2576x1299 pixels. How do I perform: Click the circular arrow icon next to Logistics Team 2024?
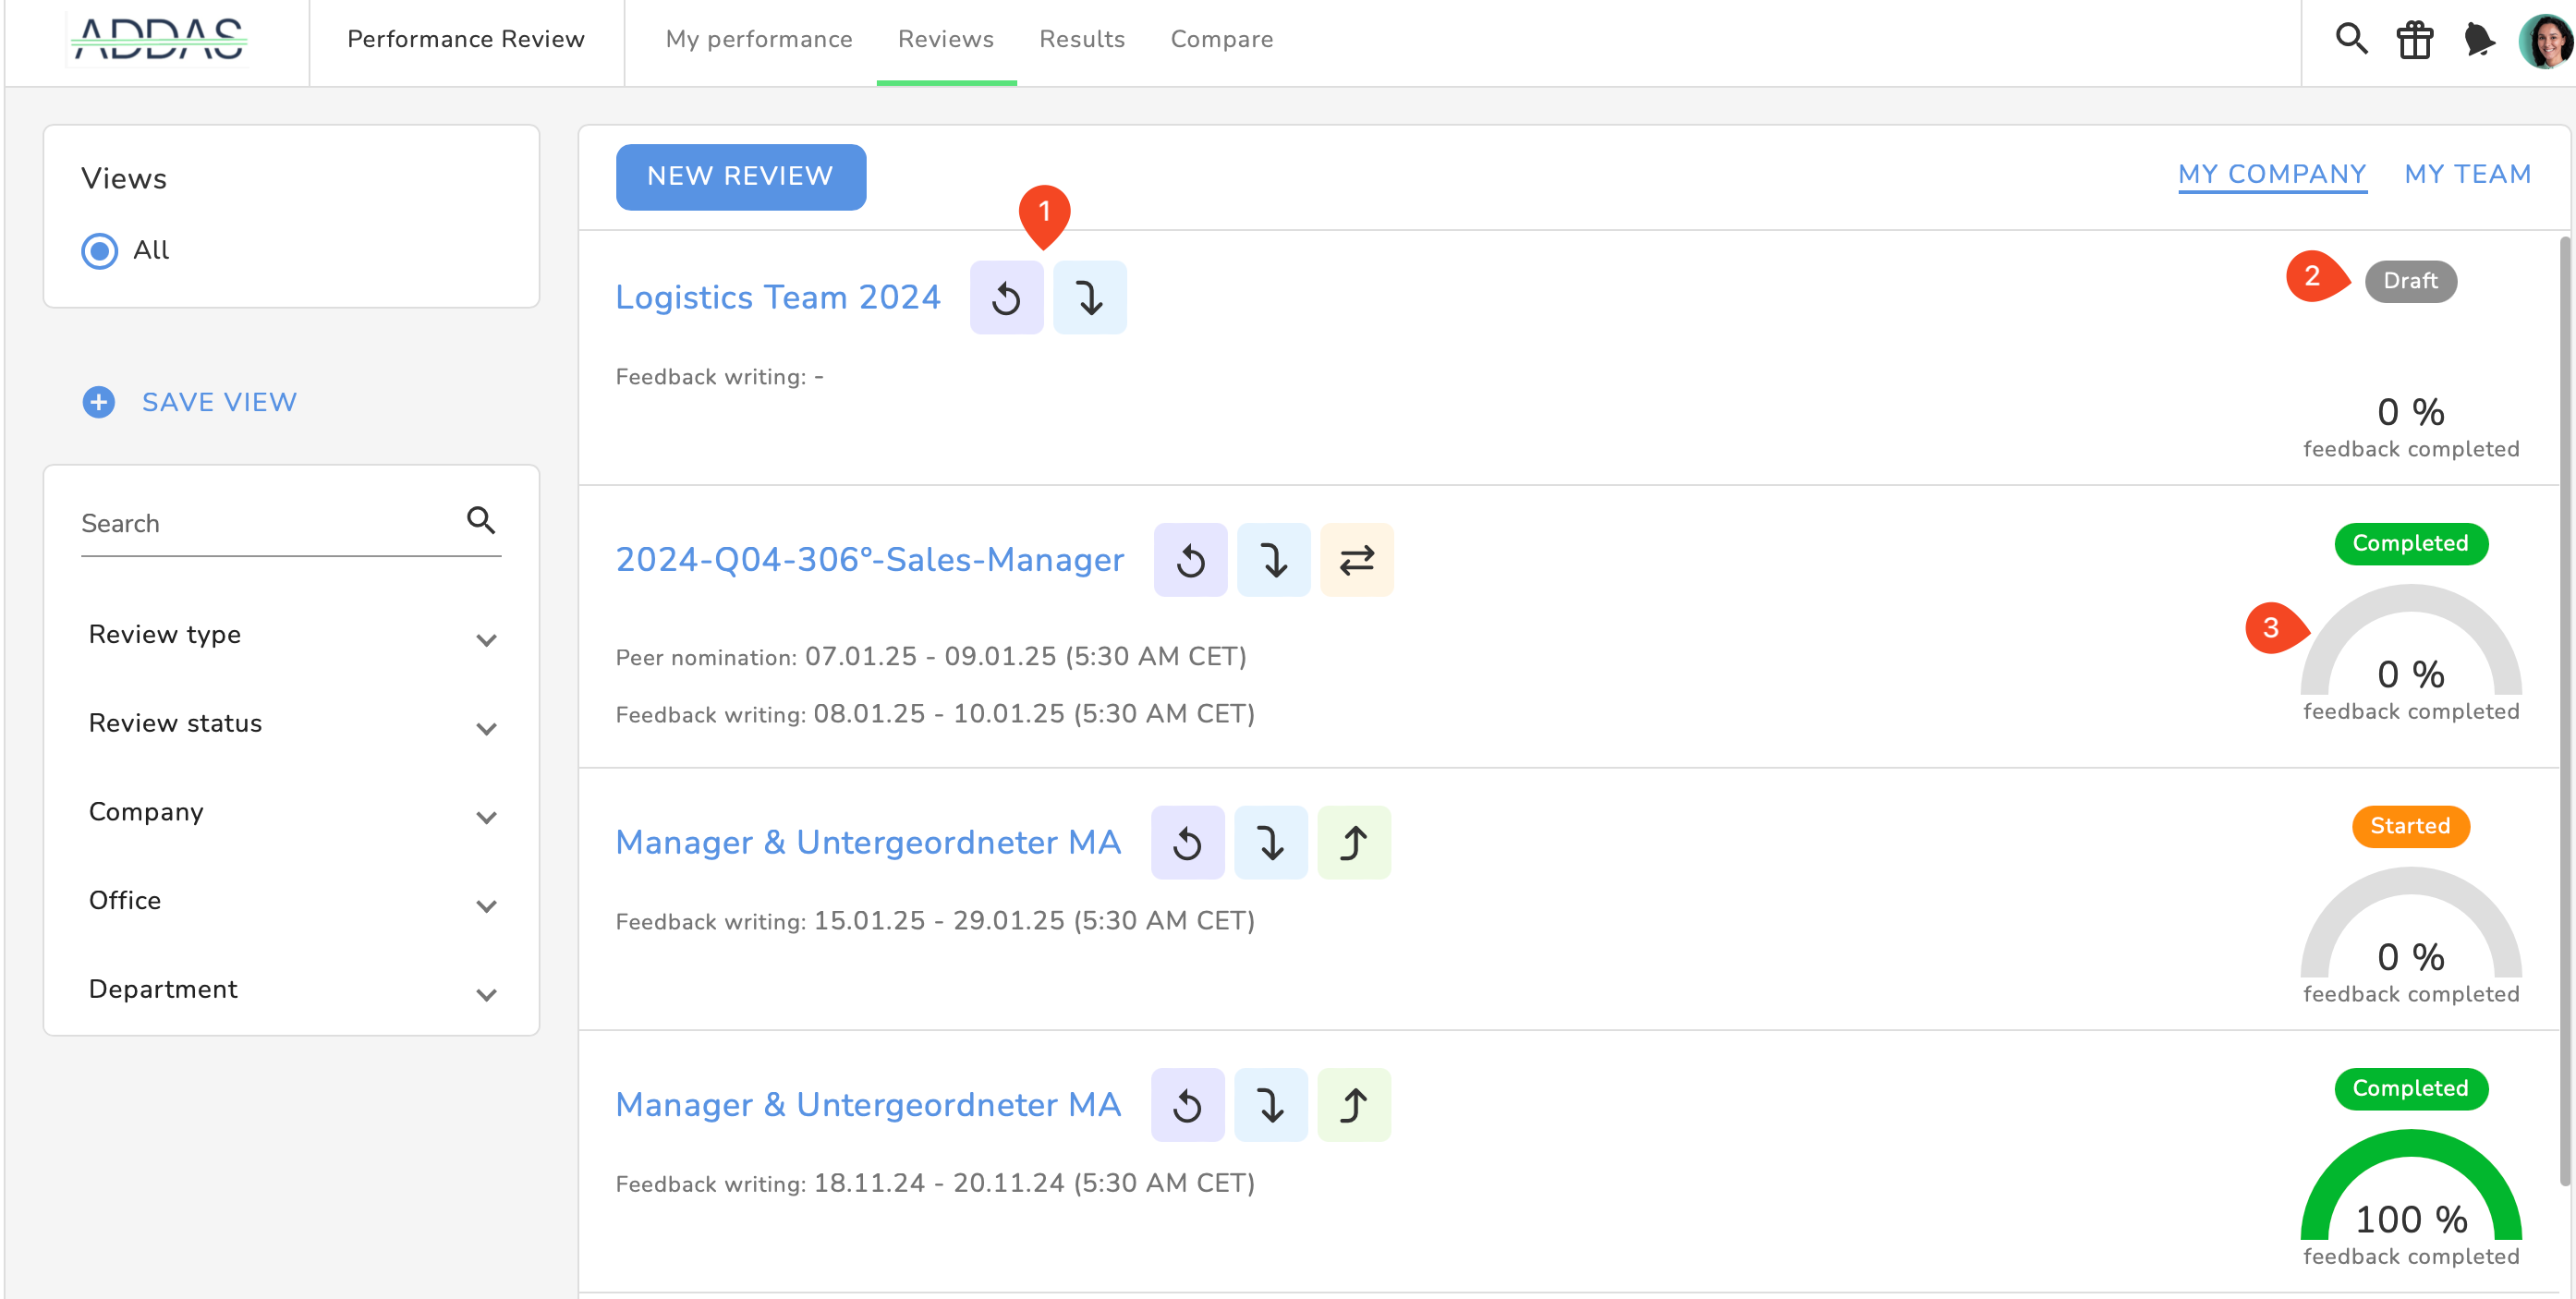click(1006, 298)
